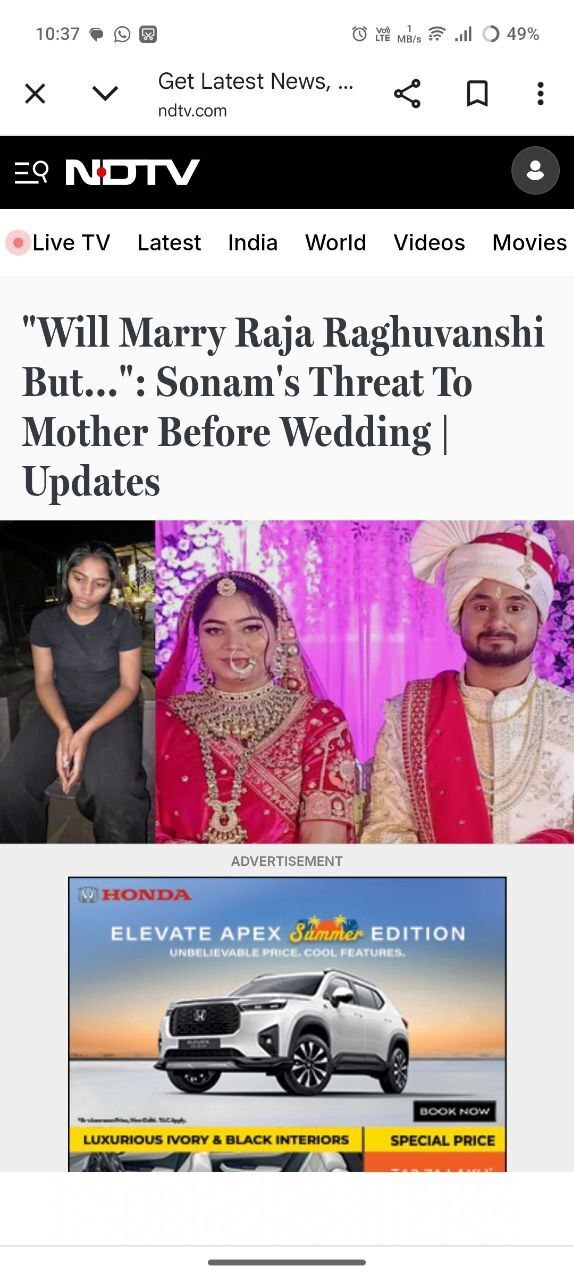Viewport: 574px width, 1280px height.
Task: Open the three-dot overflow menu
Action: coord(540,94)
